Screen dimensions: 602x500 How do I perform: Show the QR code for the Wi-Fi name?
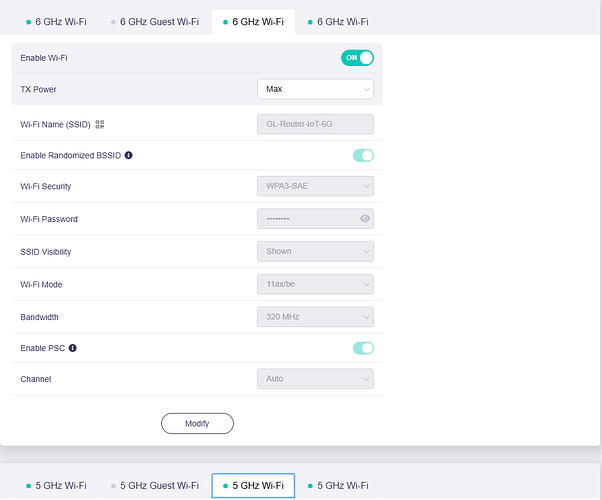[x=100, y=125]
